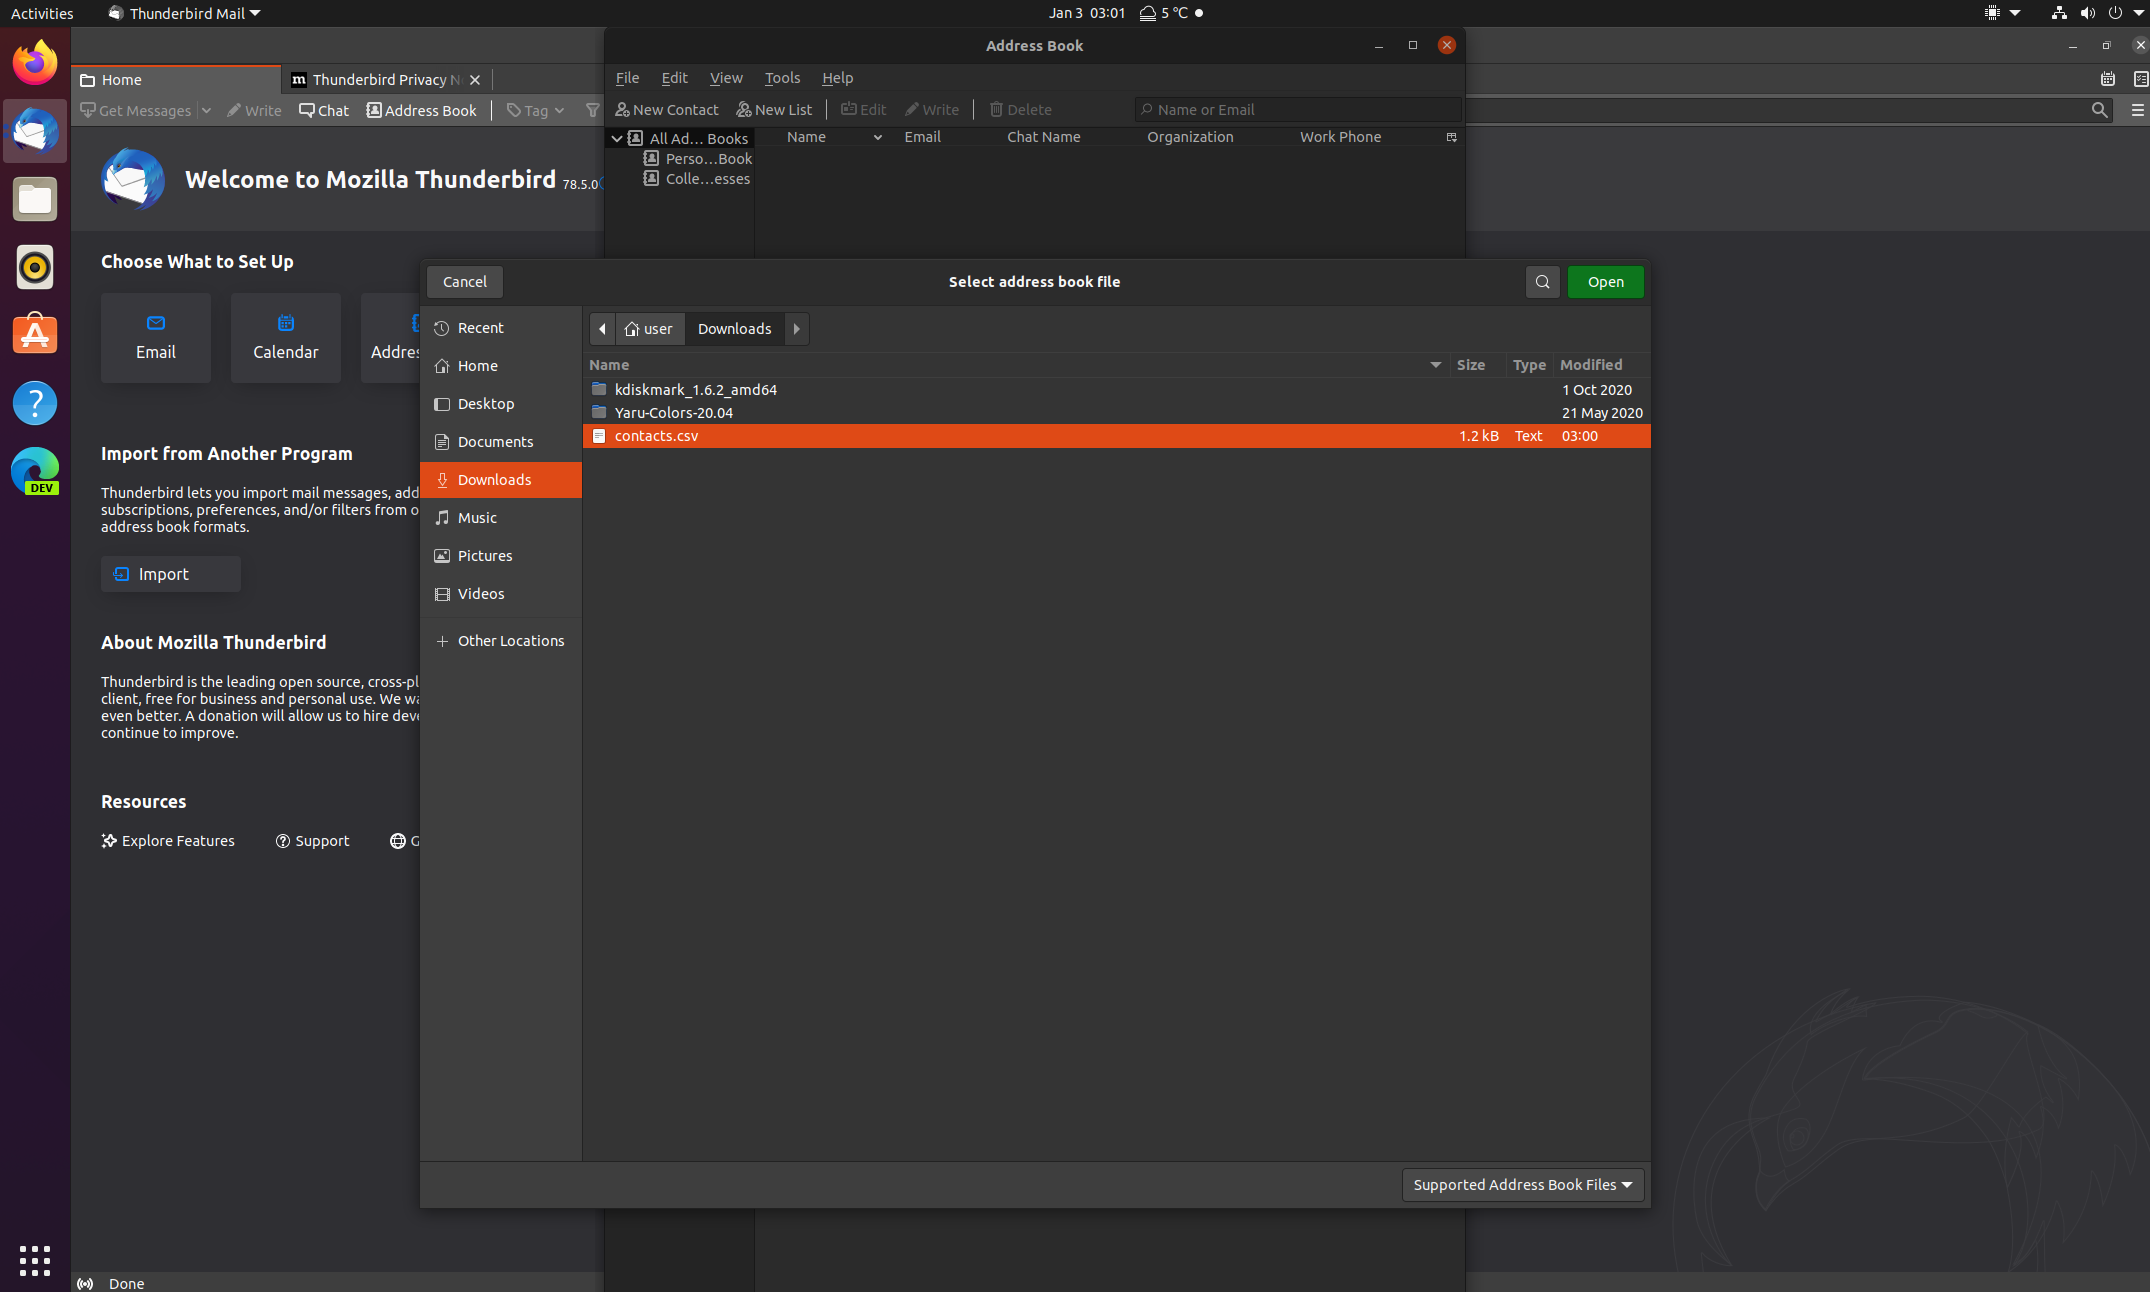Open the Write message tool
This screenshot has width=2150, height=1292.
coord(932,110)
